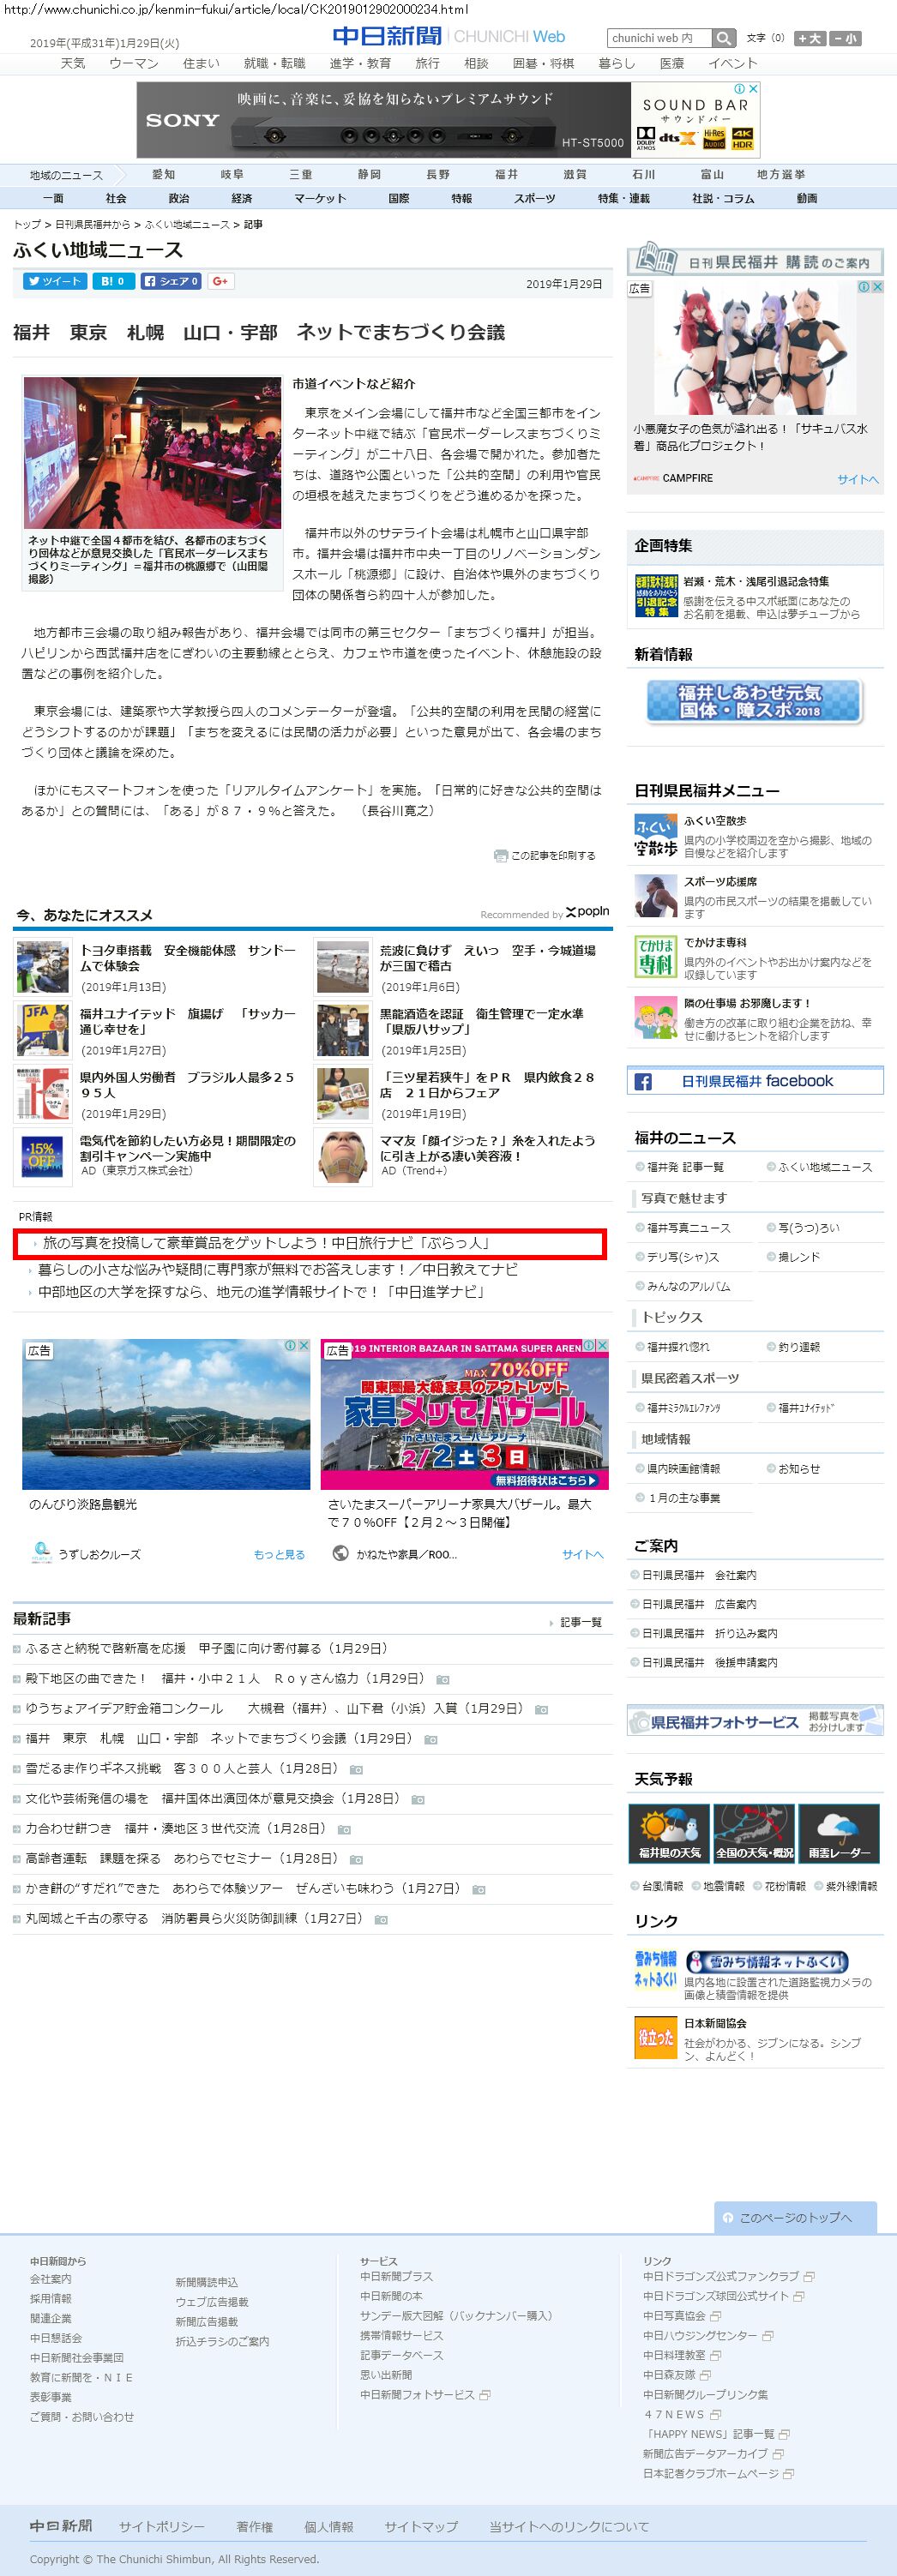Click the Hatena bookmark B! button
Image resolution: width=897 pixels, height=2576 pixels.
113,281
